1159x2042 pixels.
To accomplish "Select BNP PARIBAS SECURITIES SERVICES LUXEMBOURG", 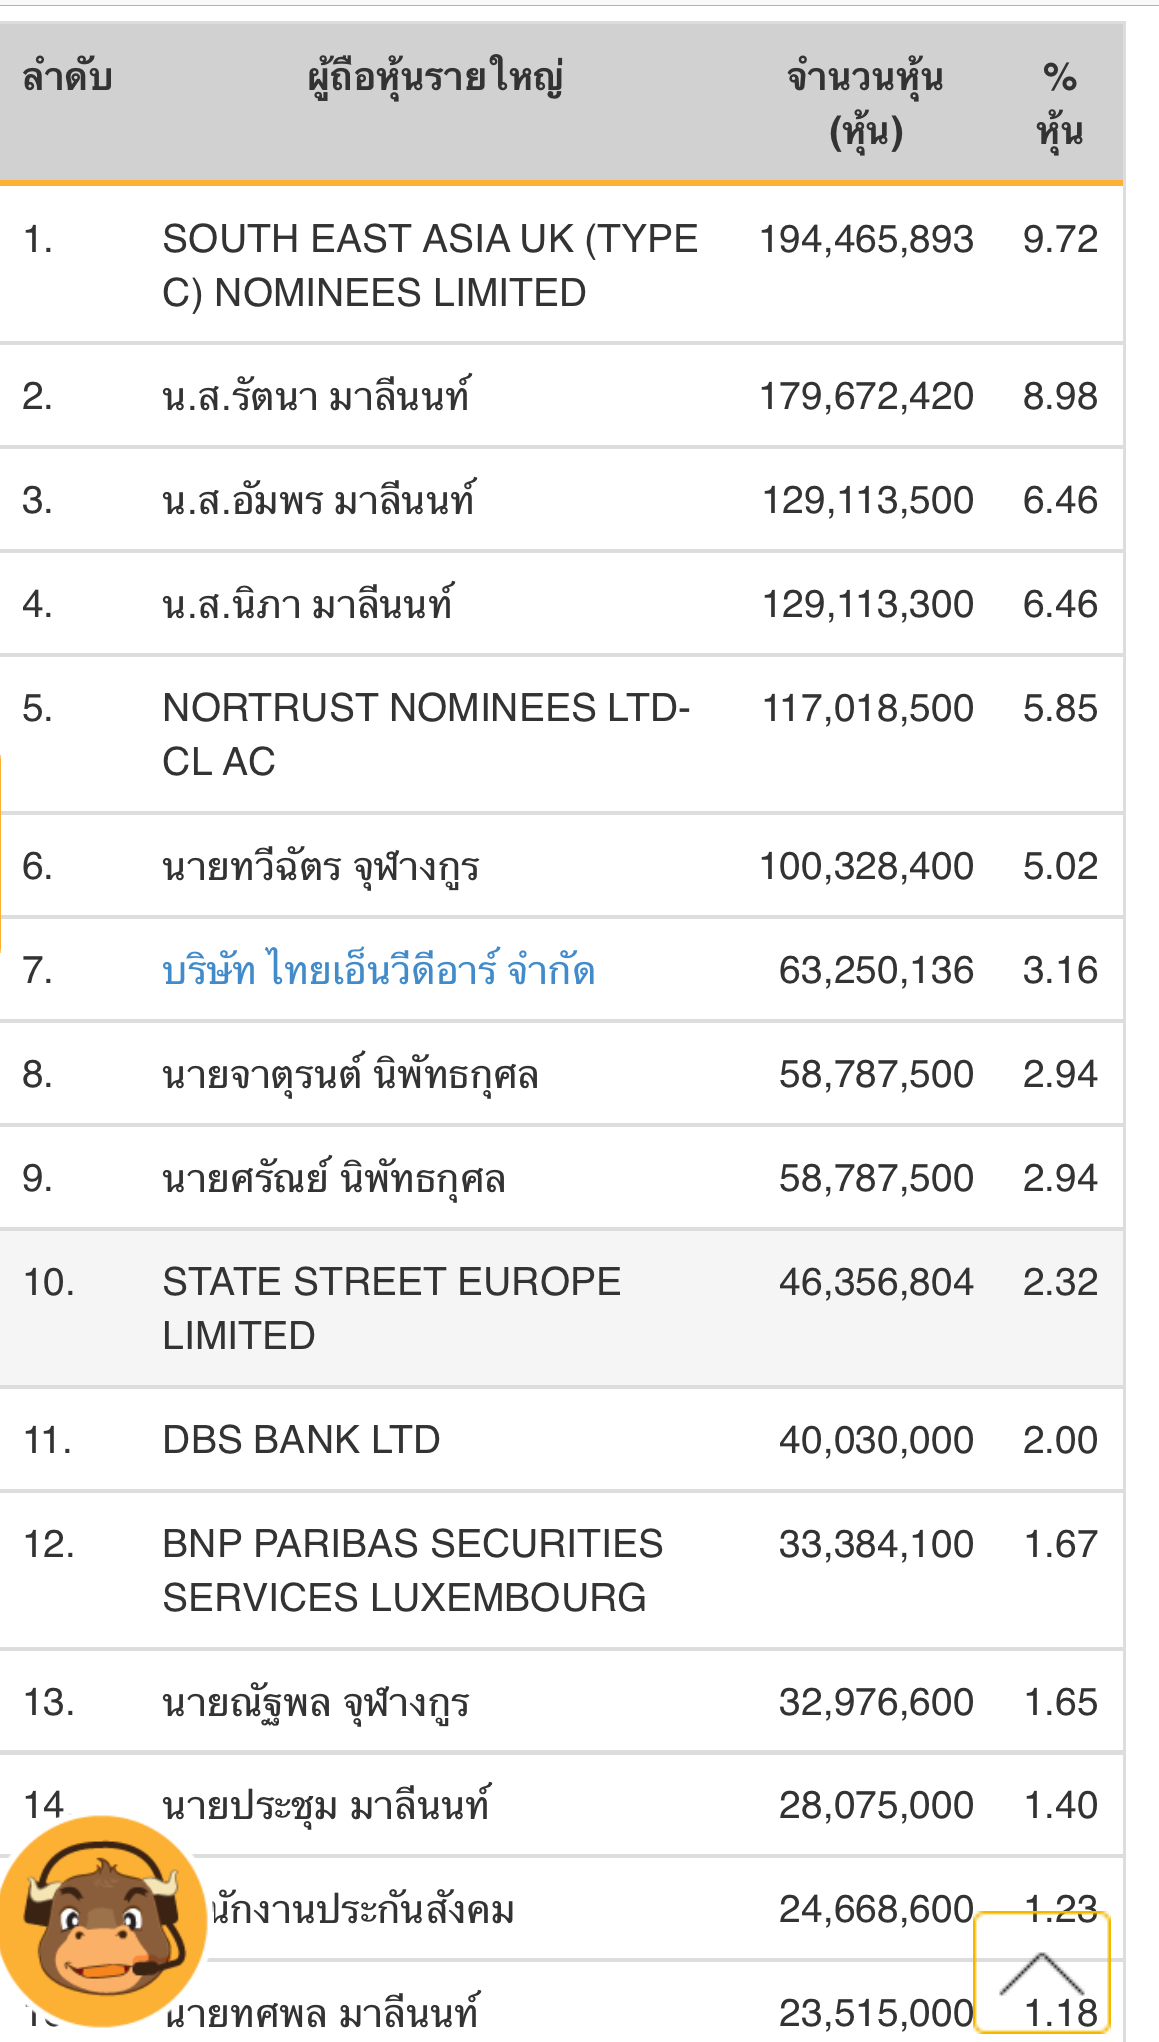I will tap(412, 1570).
